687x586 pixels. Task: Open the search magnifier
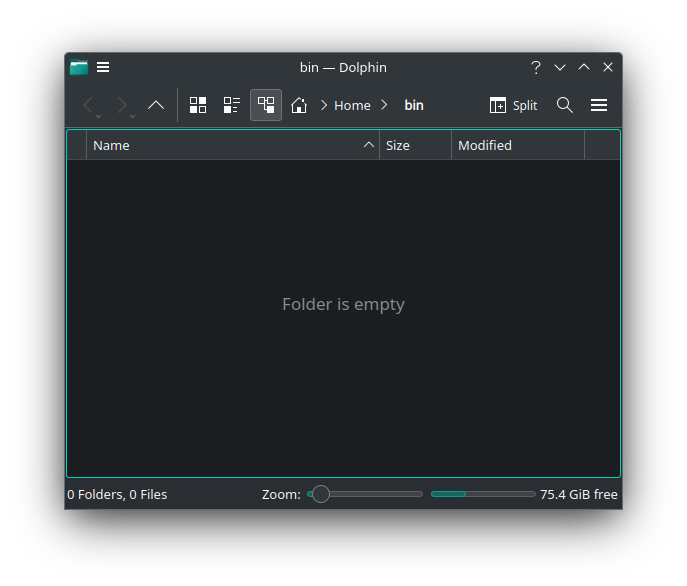[565, 105]
